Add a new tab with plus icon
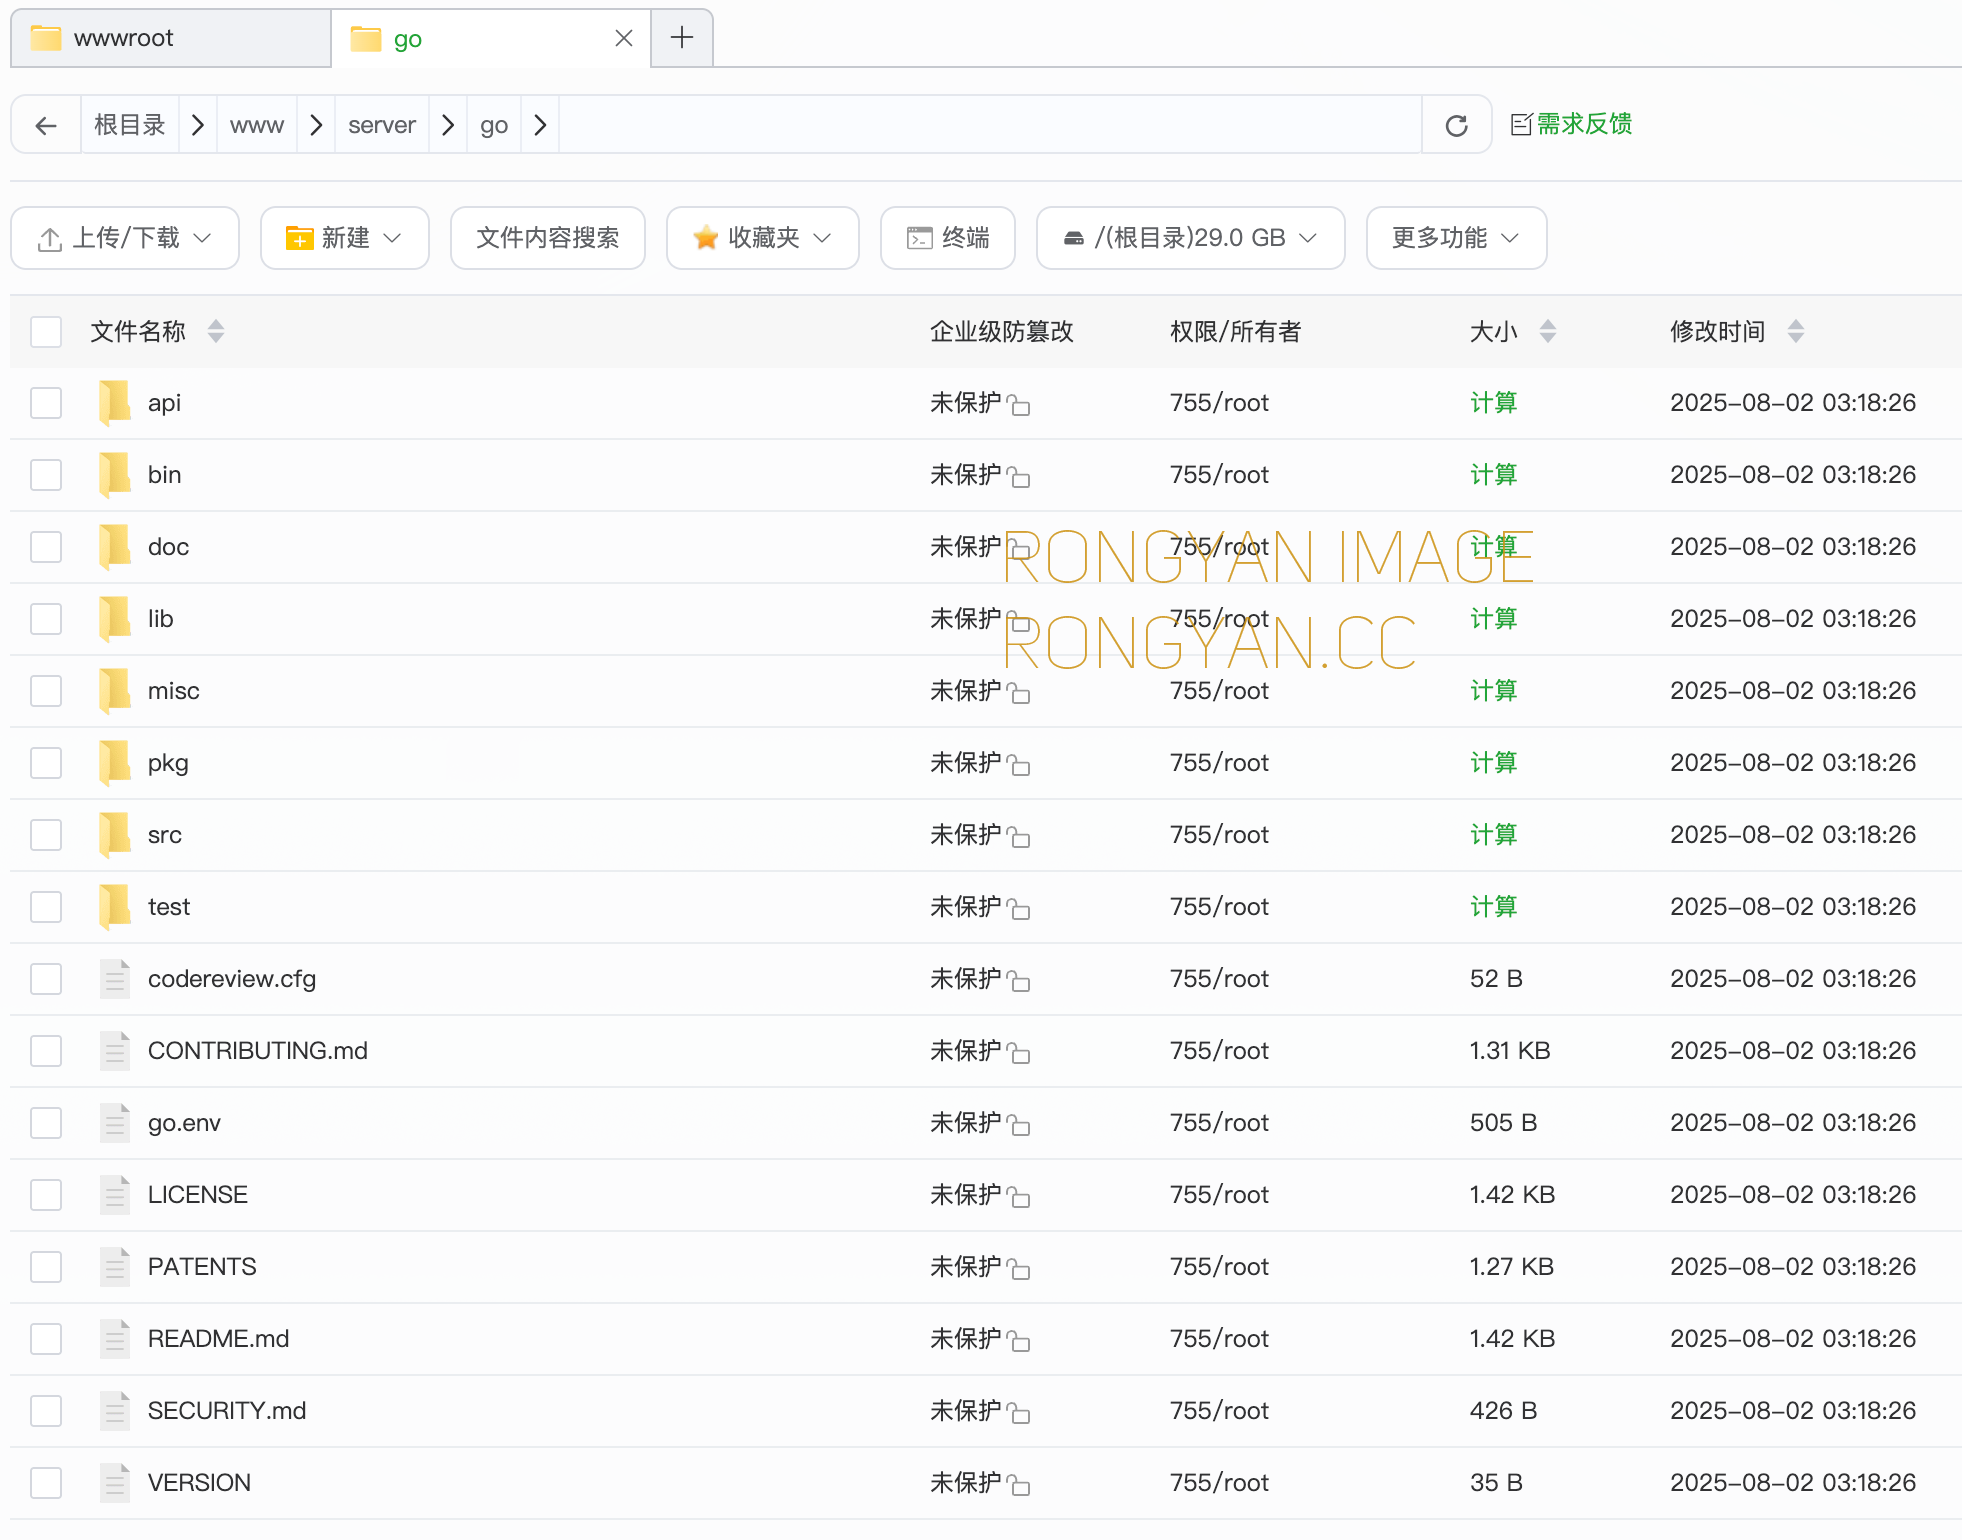Screen dimensions: 1962x1540 tap(682, 38)
